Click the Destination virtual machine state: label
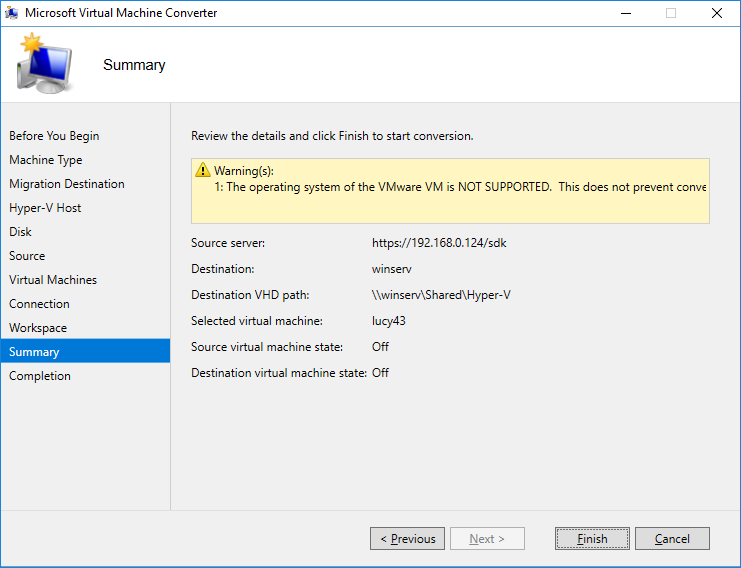The image size is (741, 568). pos(279,373)
